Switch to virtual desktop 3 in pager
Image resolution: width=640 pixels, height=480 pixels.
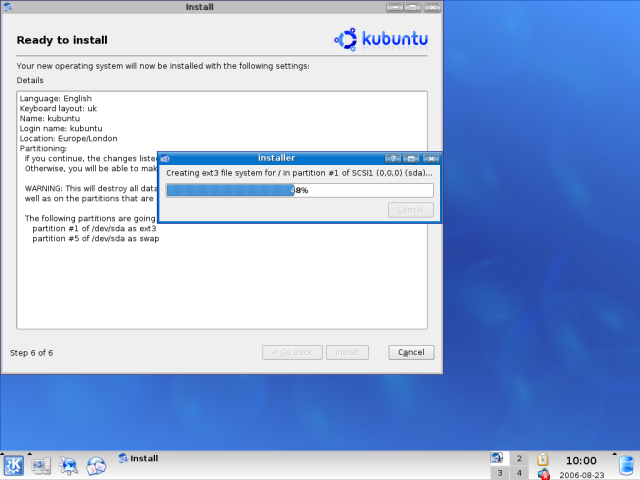(499, 473)
